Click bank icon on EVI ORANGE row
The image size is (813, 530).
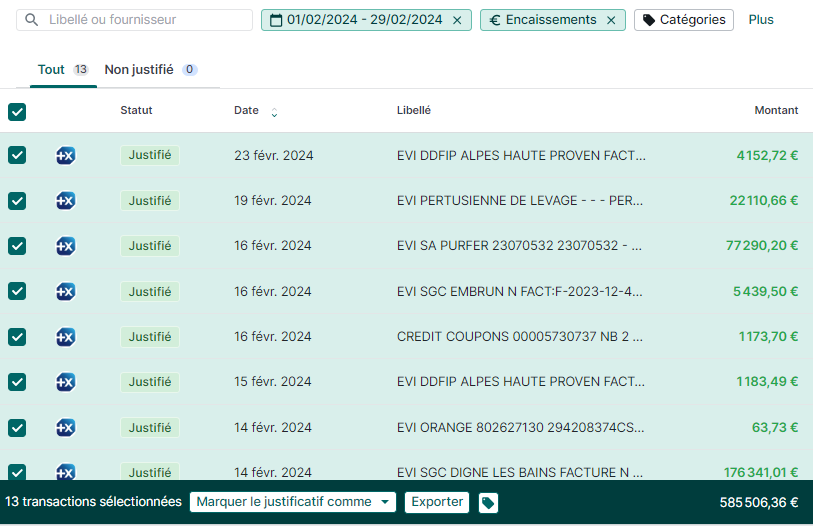pos(65,428)
